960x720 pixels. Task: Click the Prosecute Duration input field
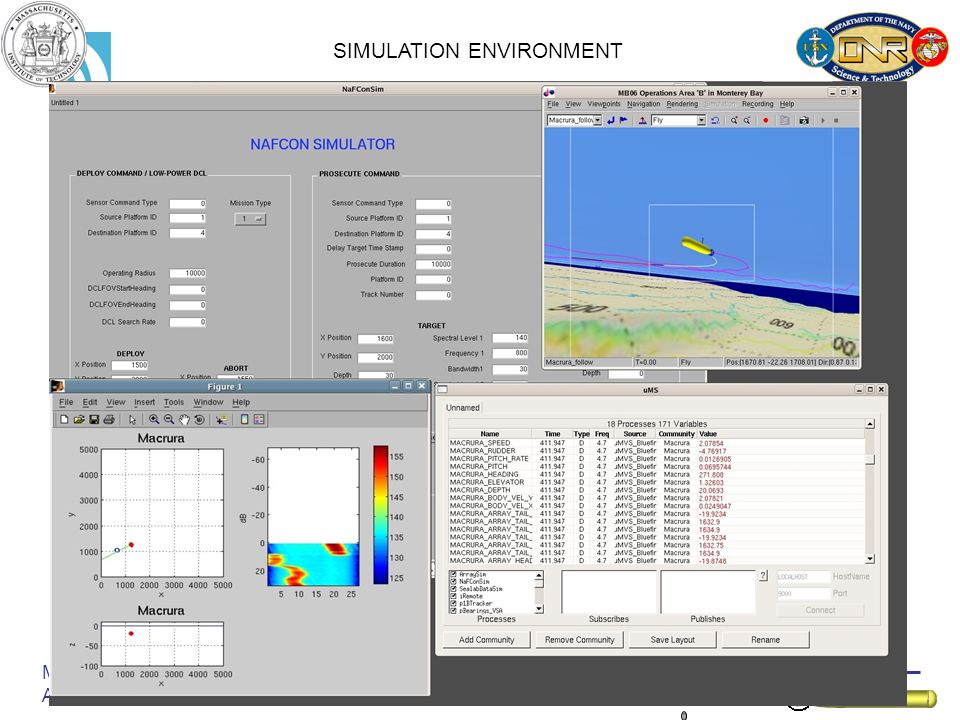433,264
